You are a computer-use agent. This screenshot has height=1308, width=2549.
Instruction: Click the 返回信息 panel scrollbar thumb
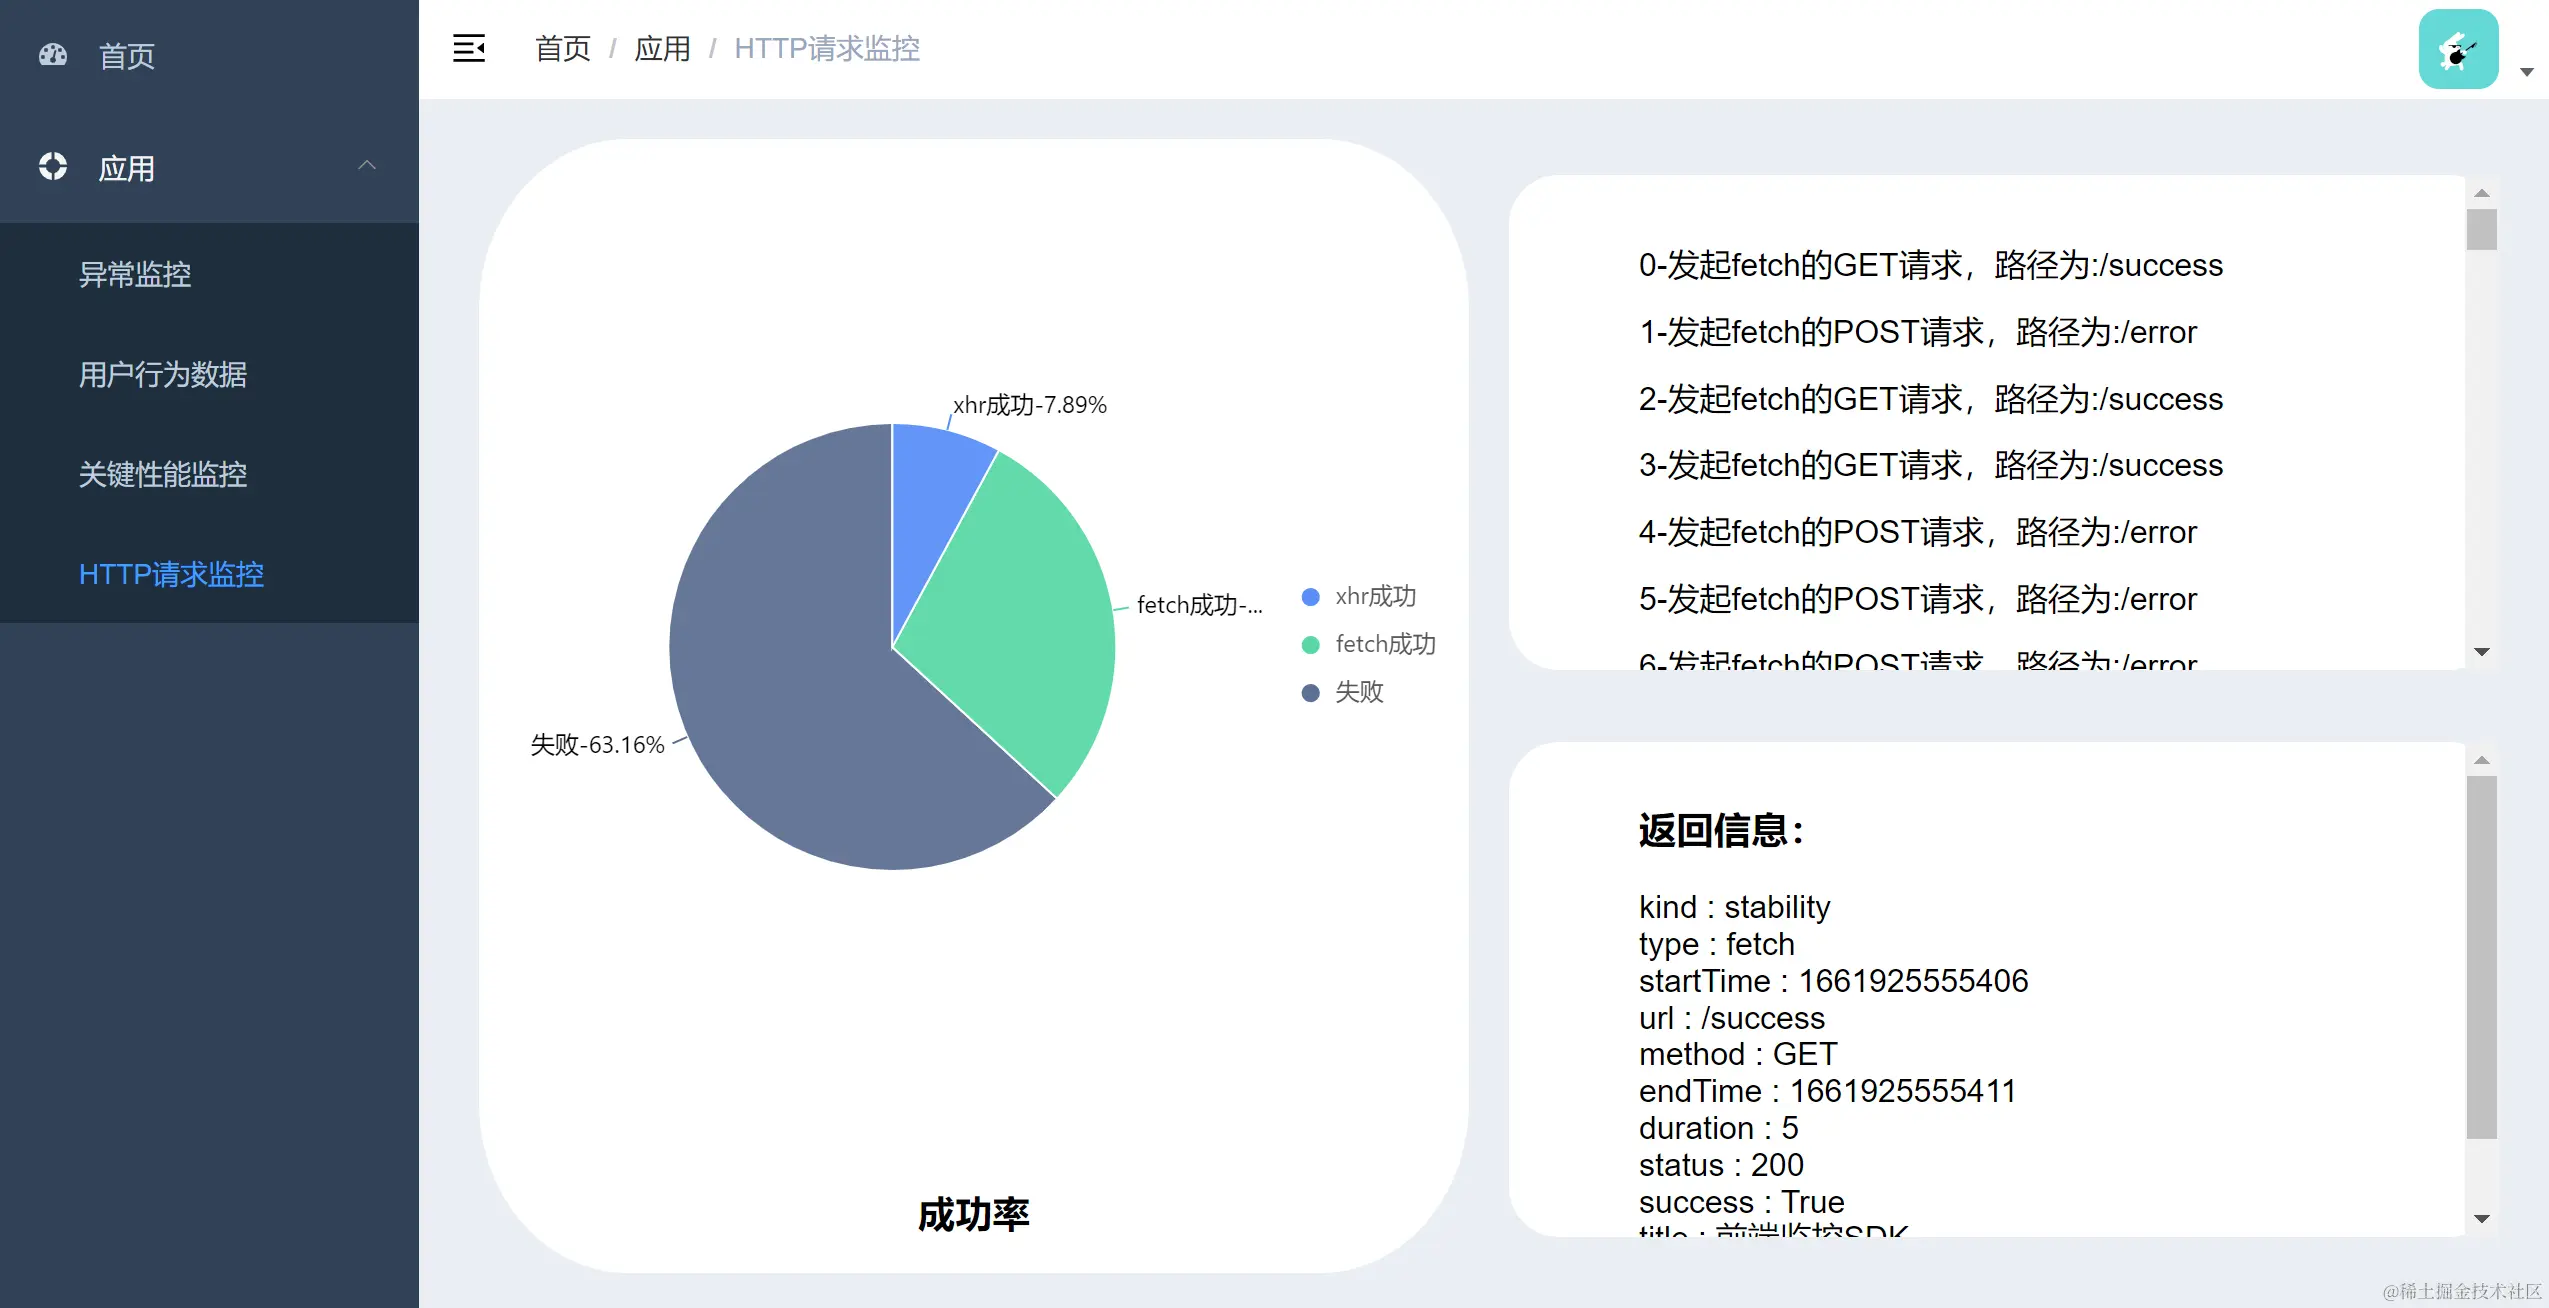(x=2481, y=955)
